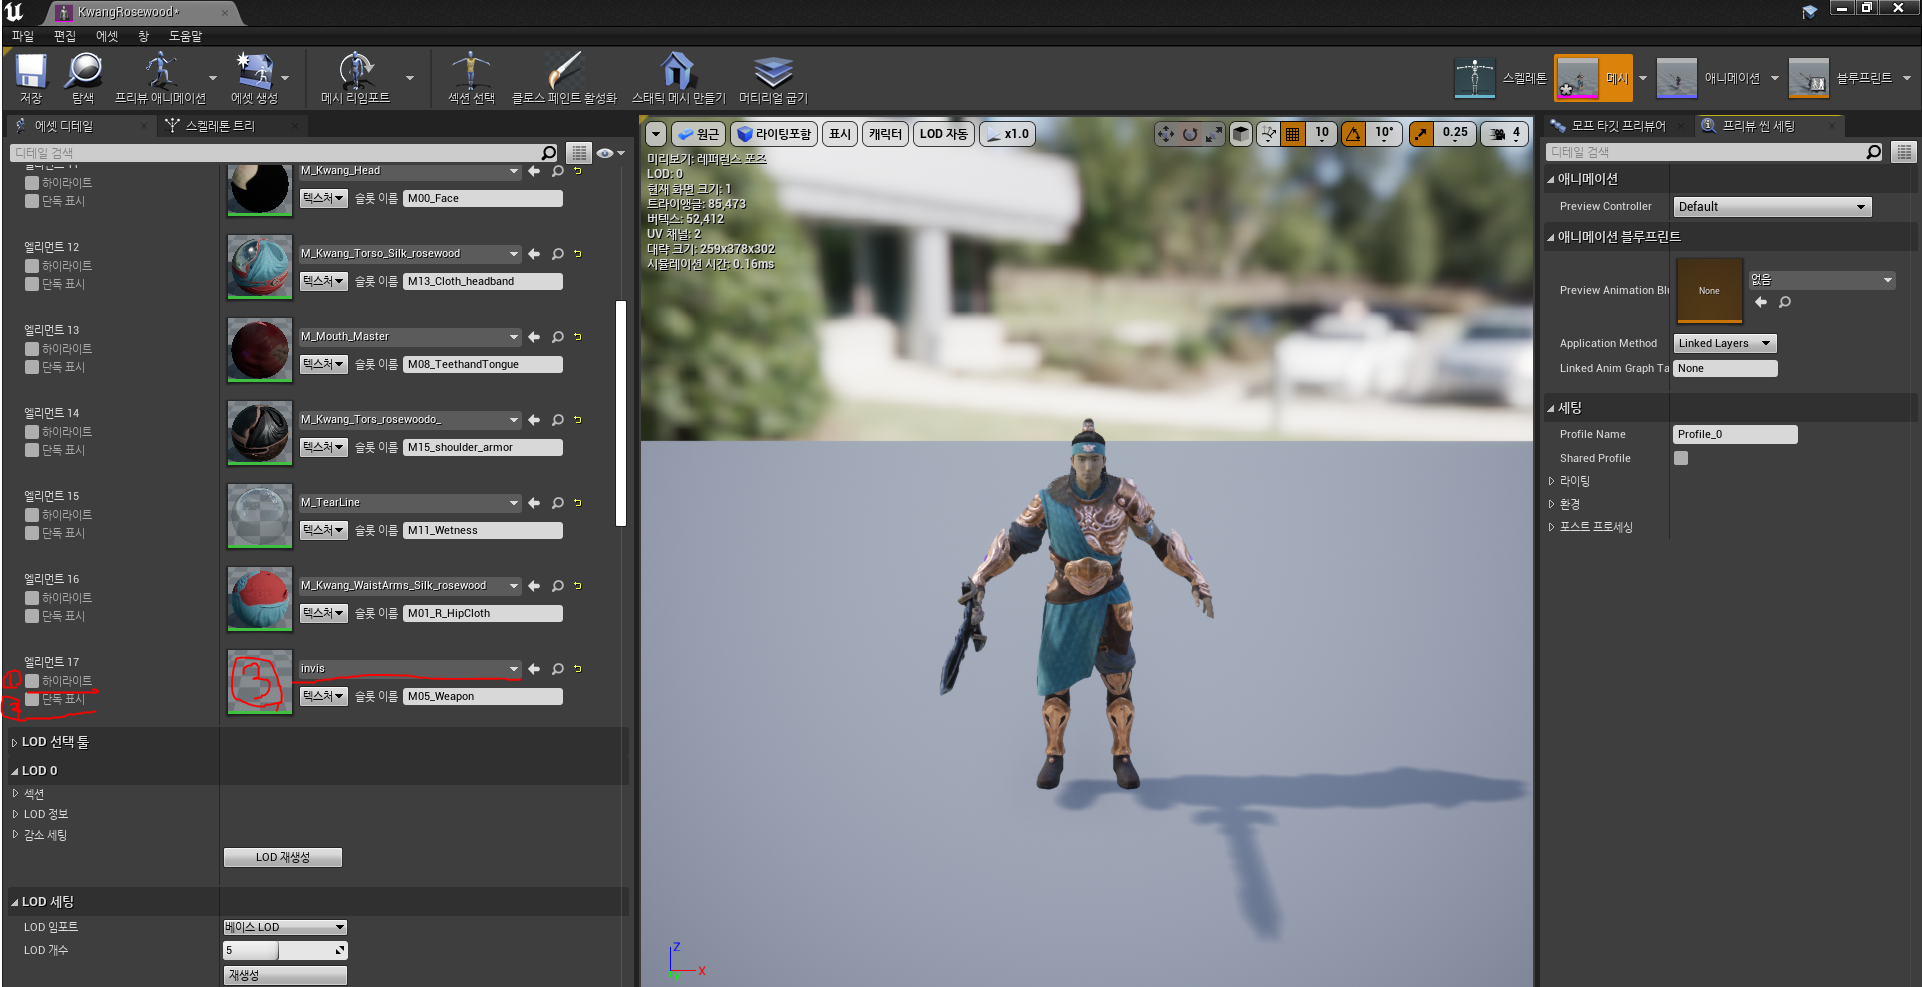The image size is (1922, 987).
Task: Click search icon beside Preview Animation Blueprint
Action: click(1785, 302)
